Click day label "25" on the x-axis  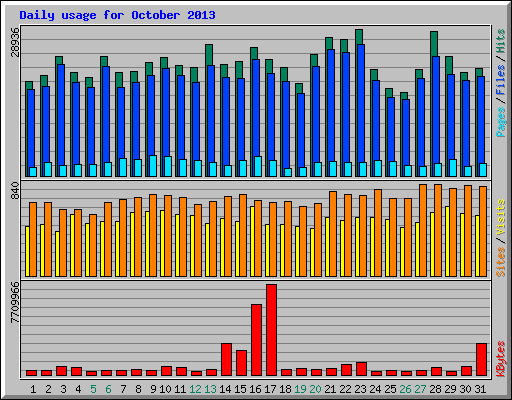tap(390, 389)
